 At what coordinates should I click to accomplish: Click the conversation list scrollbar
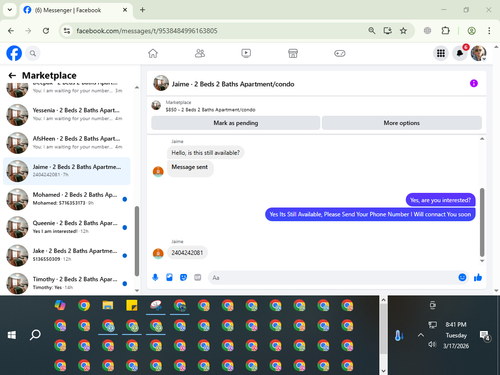click(x=137, y=241)
